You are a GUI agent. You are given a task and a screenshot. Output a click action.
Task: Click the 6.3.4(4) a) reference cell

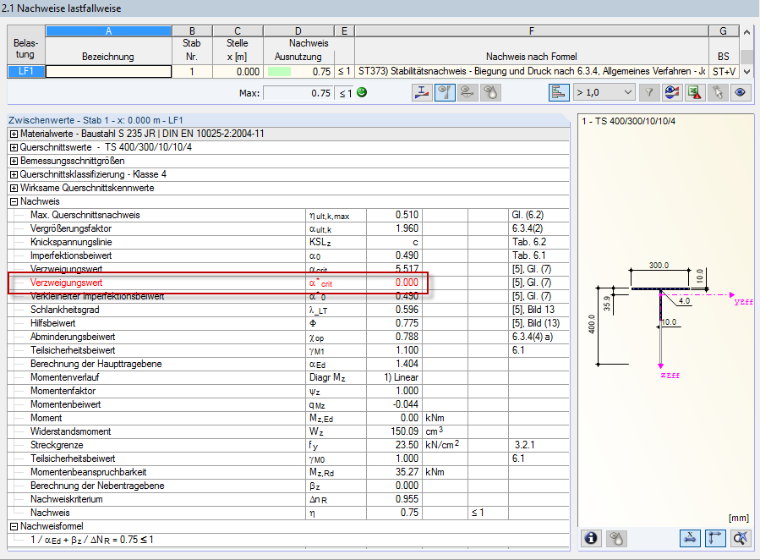click(x=538, y=337)
